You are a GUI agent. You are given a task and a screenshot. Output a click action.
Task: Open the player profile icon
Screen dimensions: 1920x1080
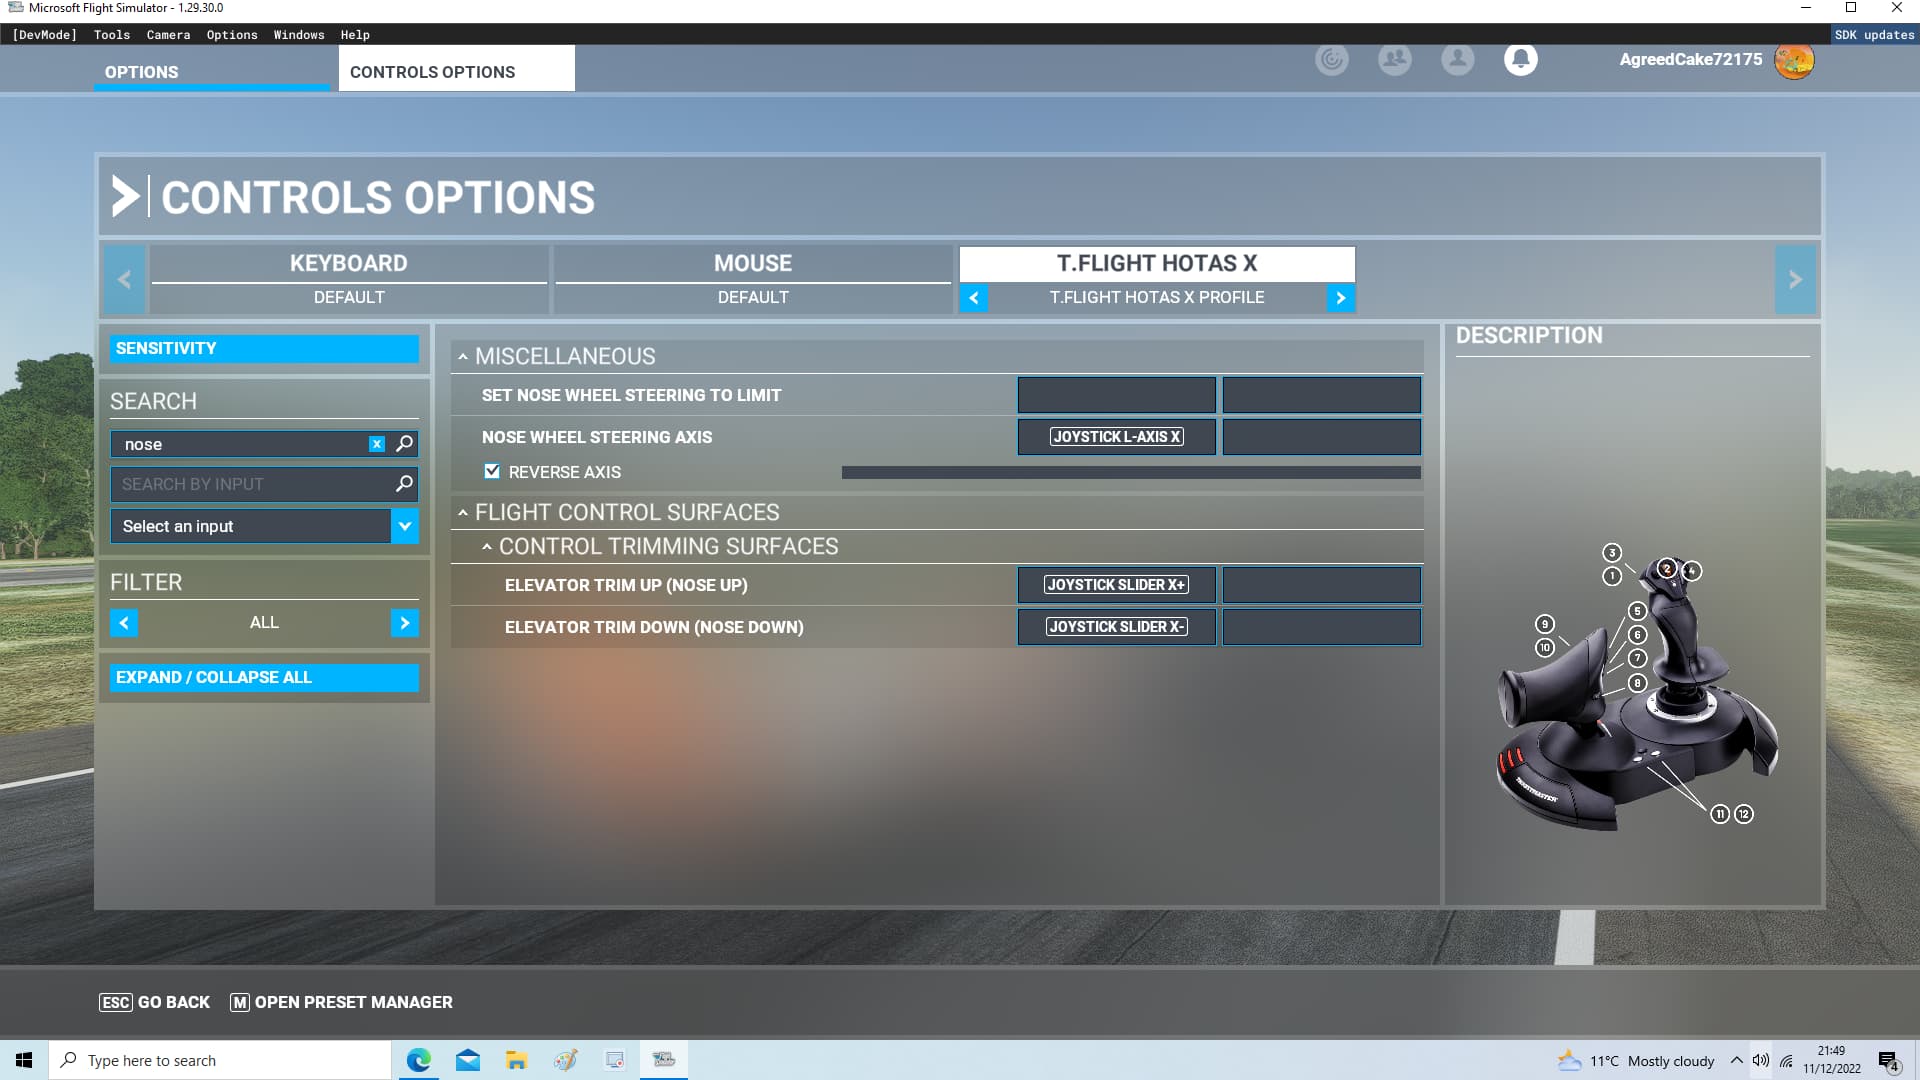coord(1457,60)
